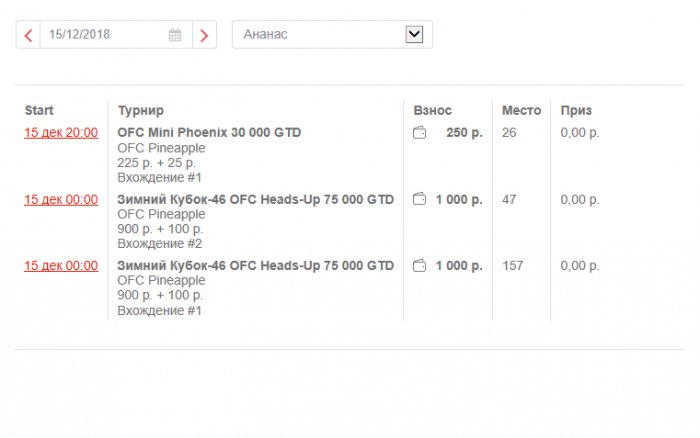
Task: Expand the Ананас game type dropdown arrow
Action: [x=414, y=34]
